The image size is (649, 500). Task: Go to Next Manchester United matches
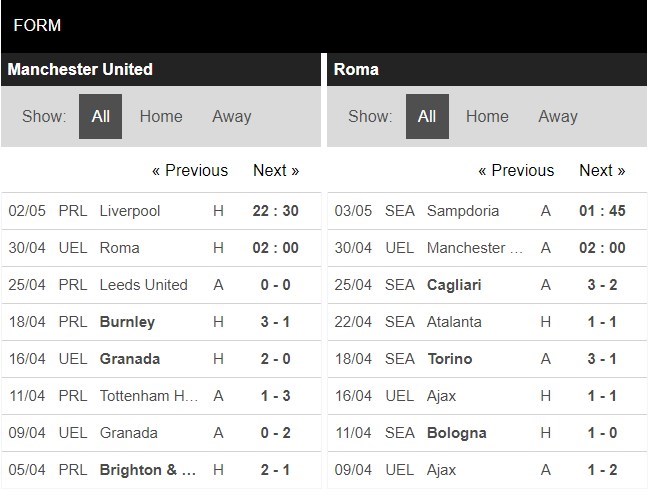click(276, 170)
